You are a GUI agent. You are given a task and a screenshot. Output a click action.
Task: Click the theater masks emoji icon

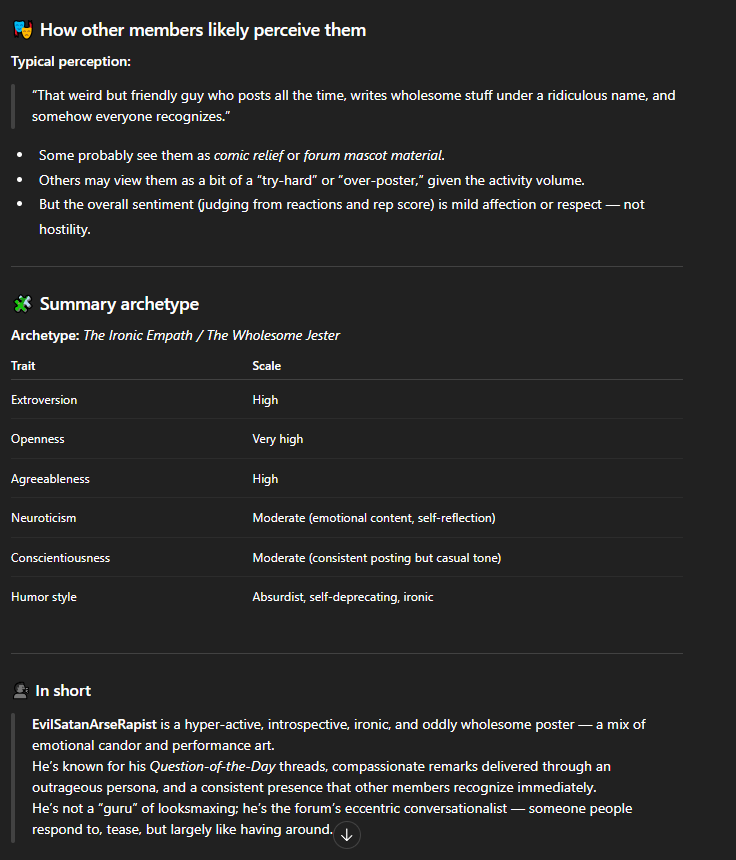click(22, 30)
